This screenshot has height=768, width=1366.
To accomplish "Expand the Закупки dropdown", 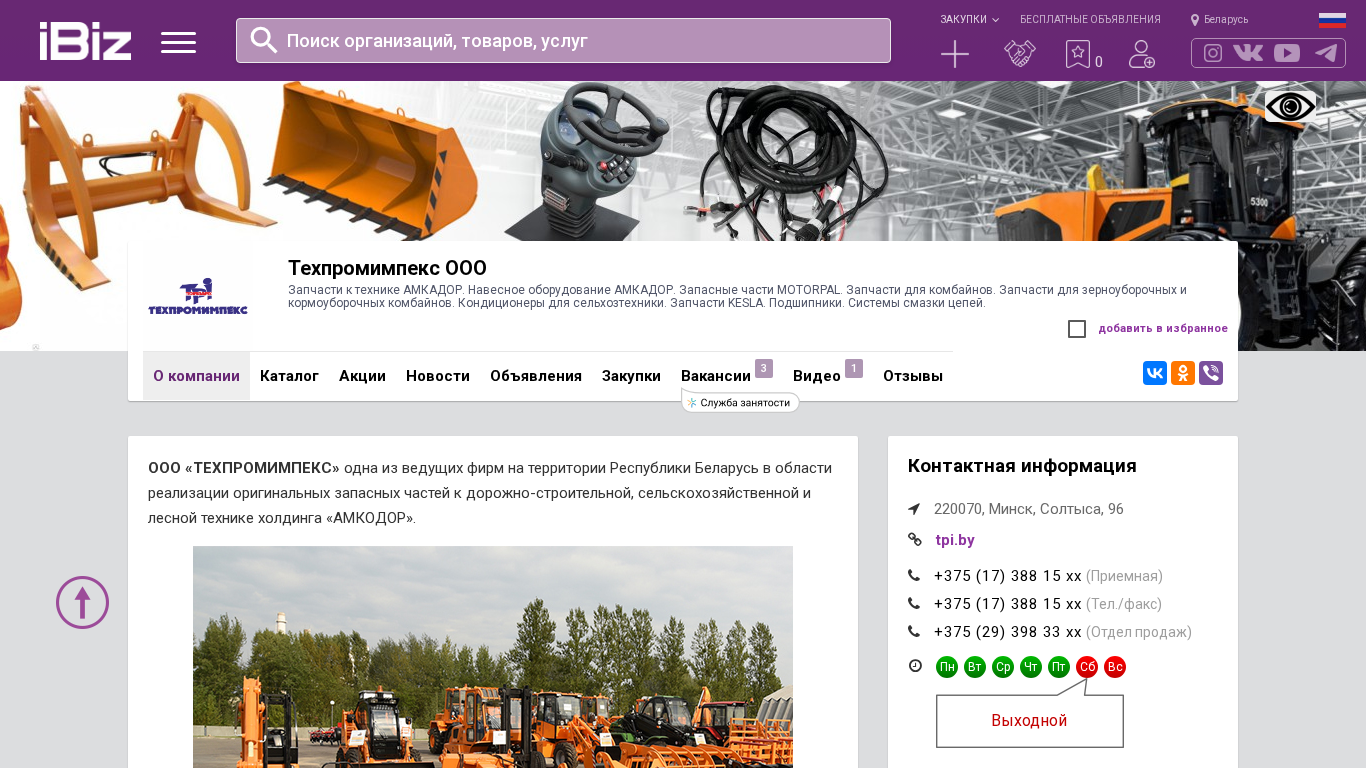I will [x=969, y=20].
